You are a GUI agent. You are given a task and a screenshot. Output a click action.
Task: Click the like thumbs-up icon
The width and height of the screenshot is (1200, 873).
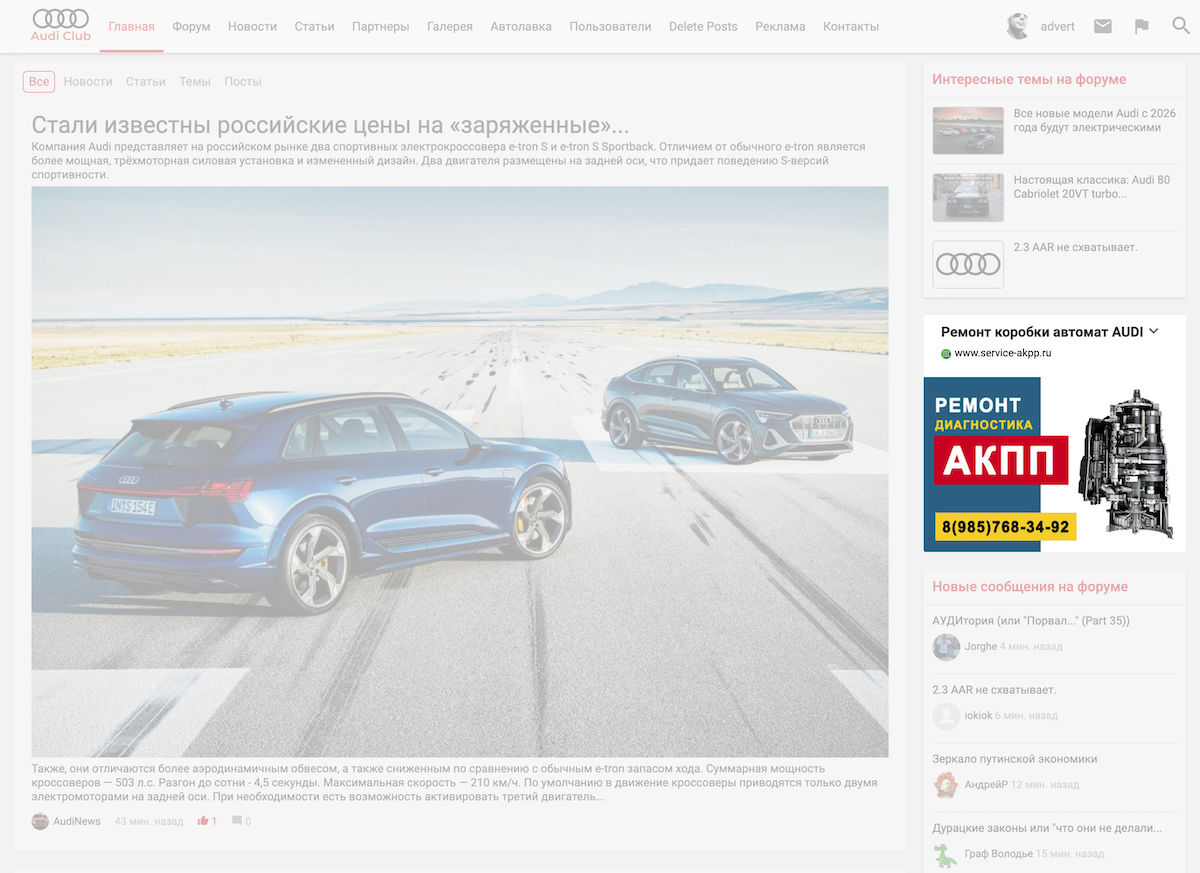[x=203, y=821]
